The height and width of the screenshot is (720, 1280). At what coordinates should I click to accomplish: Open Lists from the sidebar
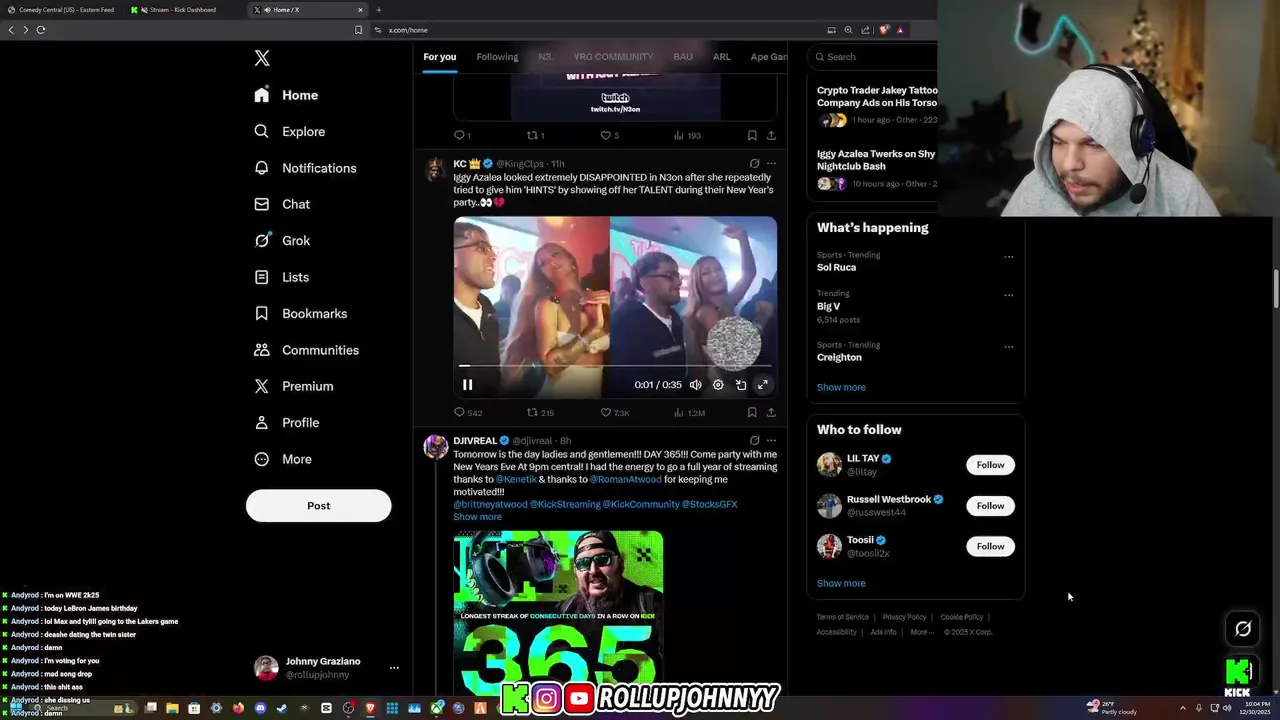[x=281, y=277]
